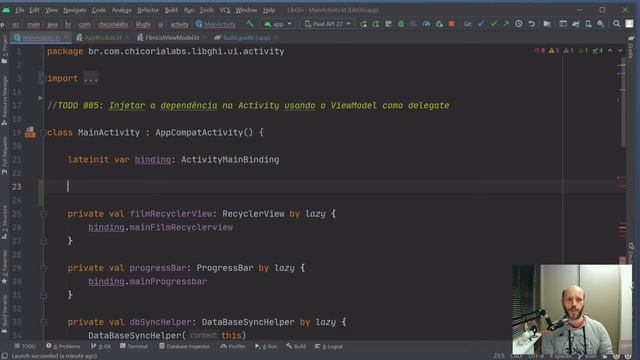Collapse the progressBar lazy block fold
The image size is (640, 360).
point(43,268)
